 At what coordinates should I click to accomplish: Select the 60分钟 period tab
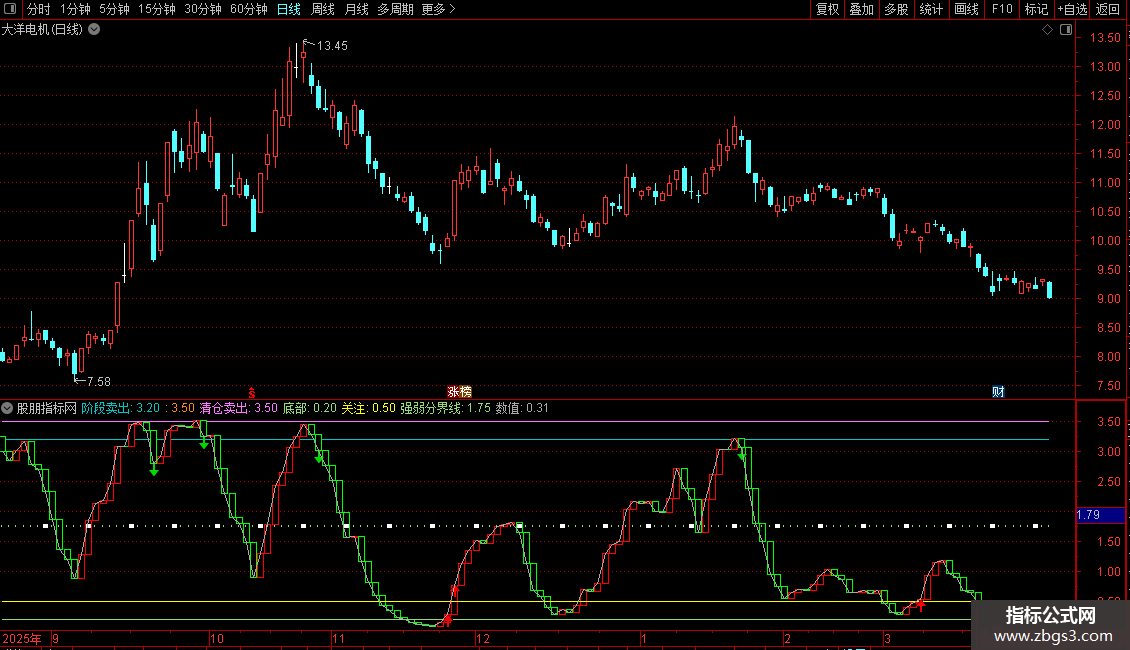pyautogui.click(x=248, y=9)
